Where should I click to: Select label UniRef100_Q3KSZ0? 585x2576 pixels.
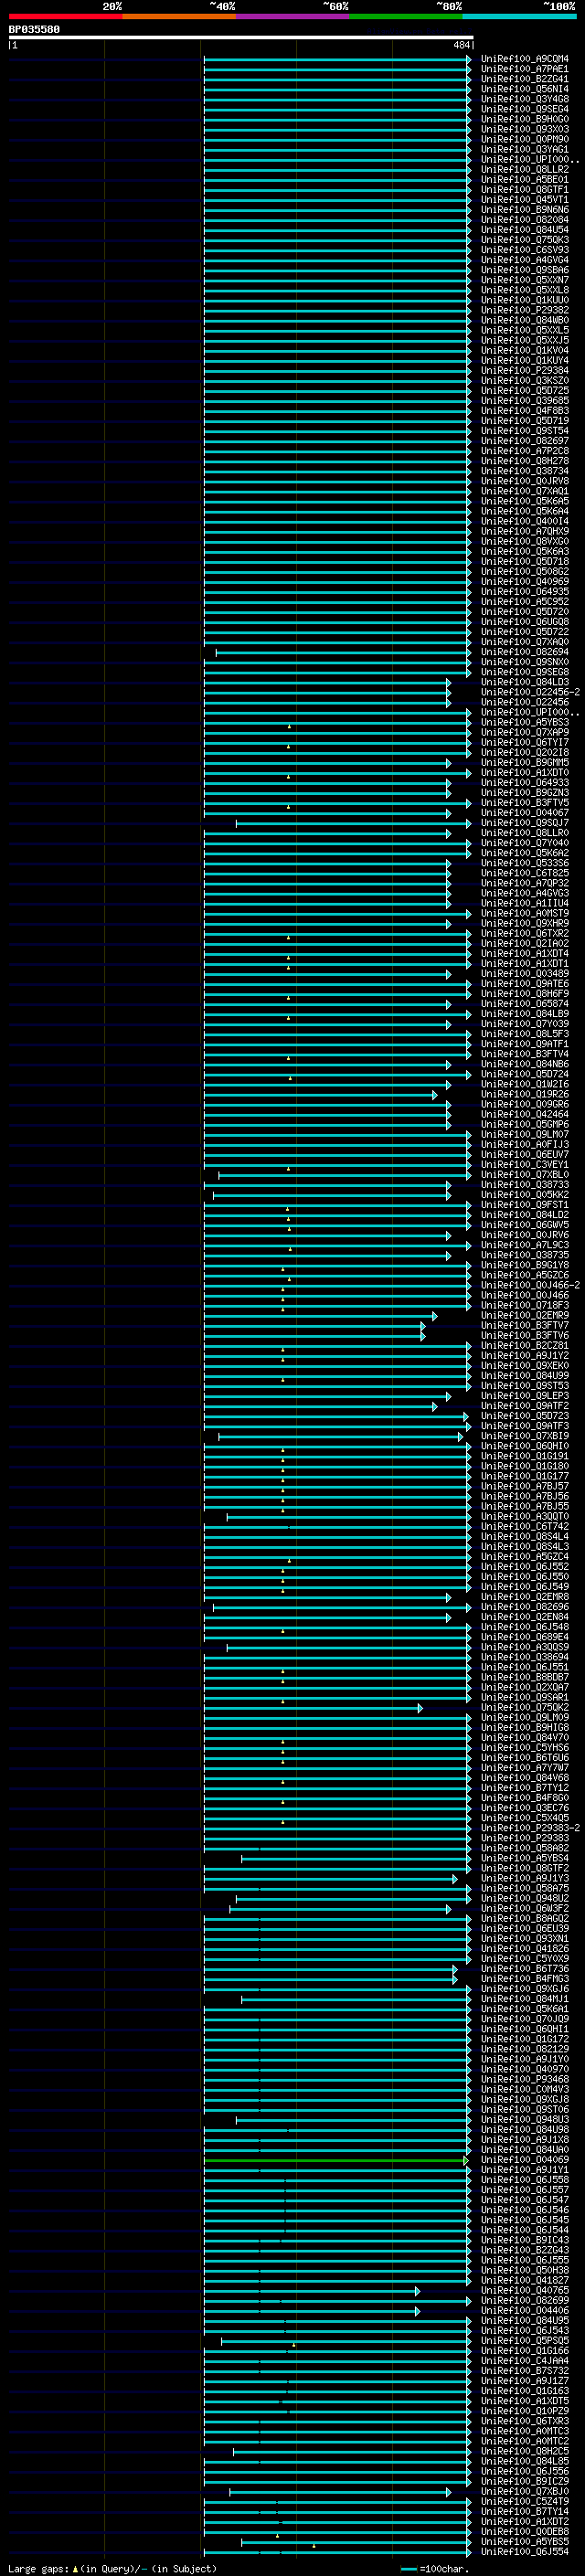524,381
